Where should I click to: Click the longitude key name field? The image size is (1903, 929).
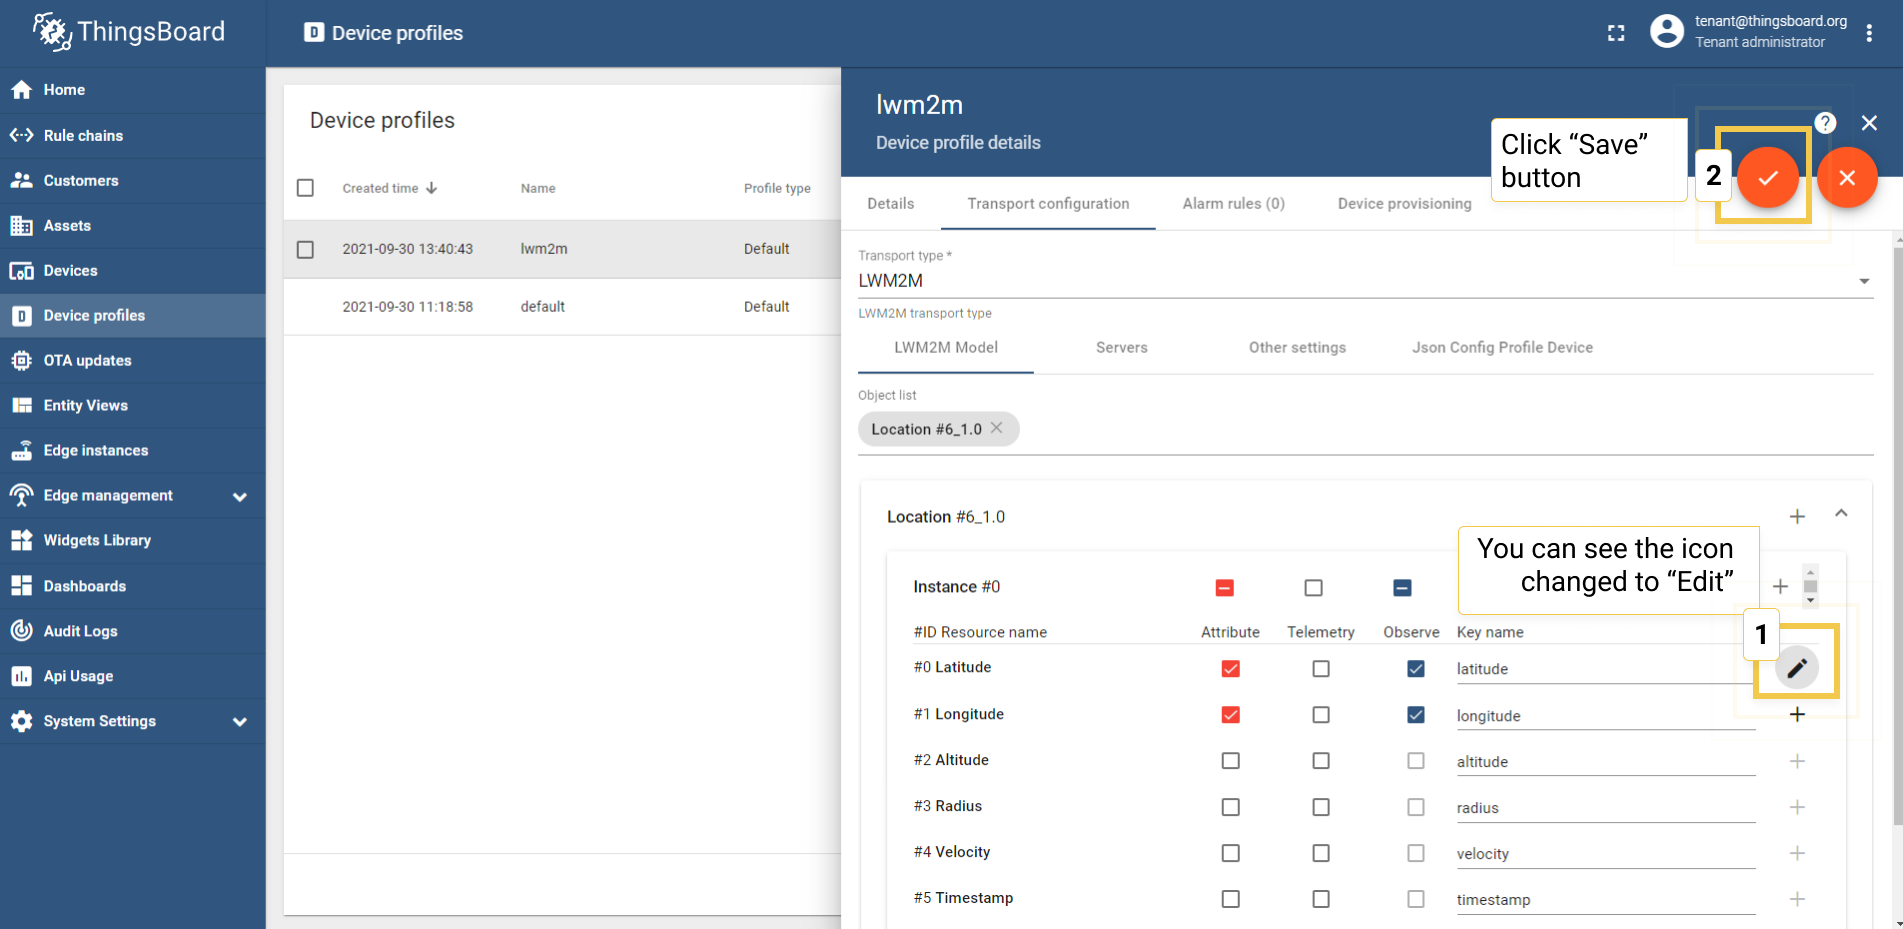click(x=1606, y=716)
